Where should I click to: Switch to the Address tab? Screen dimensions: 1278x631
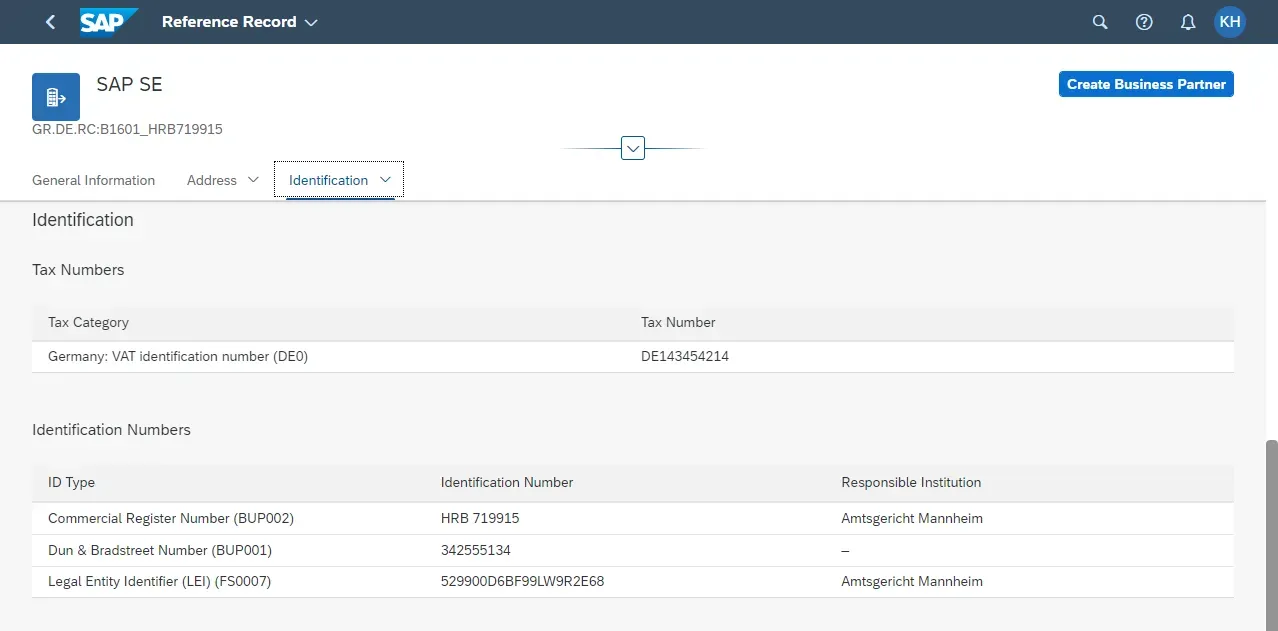[212, 181]
